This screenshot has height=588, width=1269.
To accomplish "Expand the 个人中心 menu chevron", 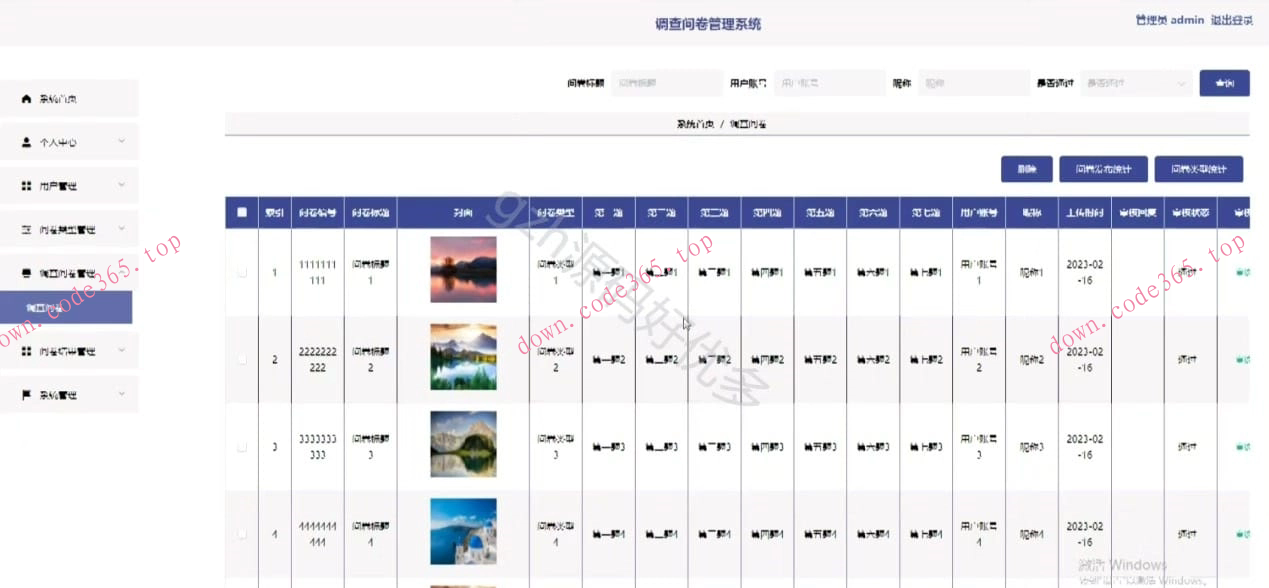I will tap(121, 142).
